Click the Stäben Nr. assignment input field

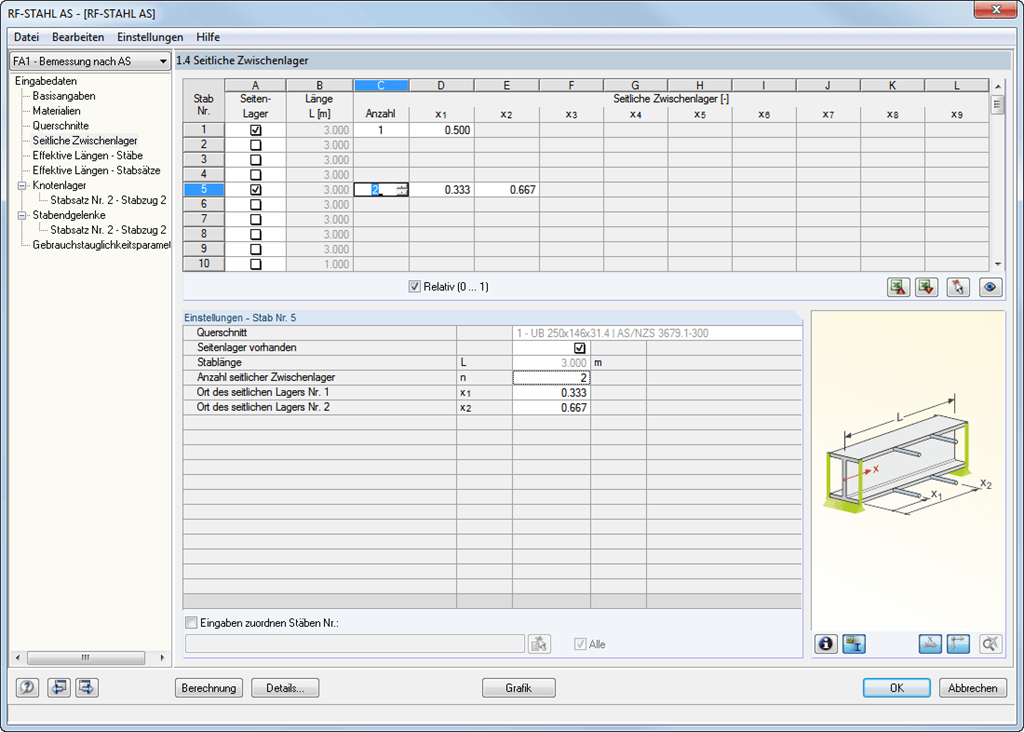pos(355,644)
